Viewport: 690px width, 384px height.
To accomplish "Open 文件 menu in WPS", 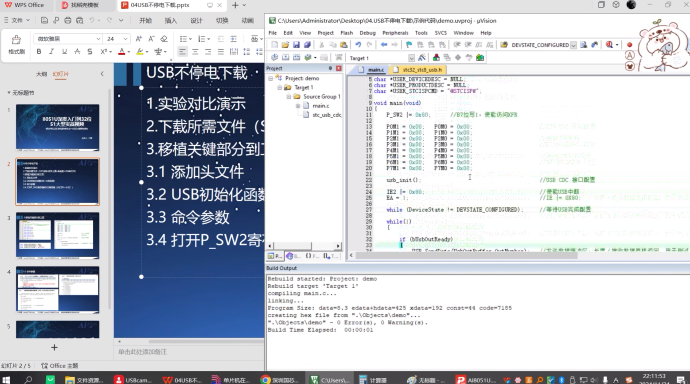I will coord(17,20).
